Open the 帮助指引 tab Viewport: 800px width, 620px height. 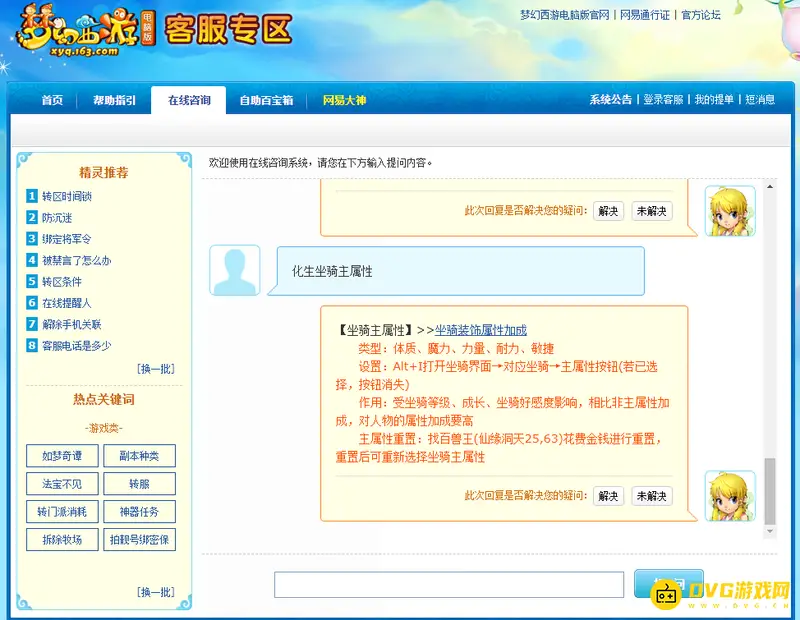(114, 100)
